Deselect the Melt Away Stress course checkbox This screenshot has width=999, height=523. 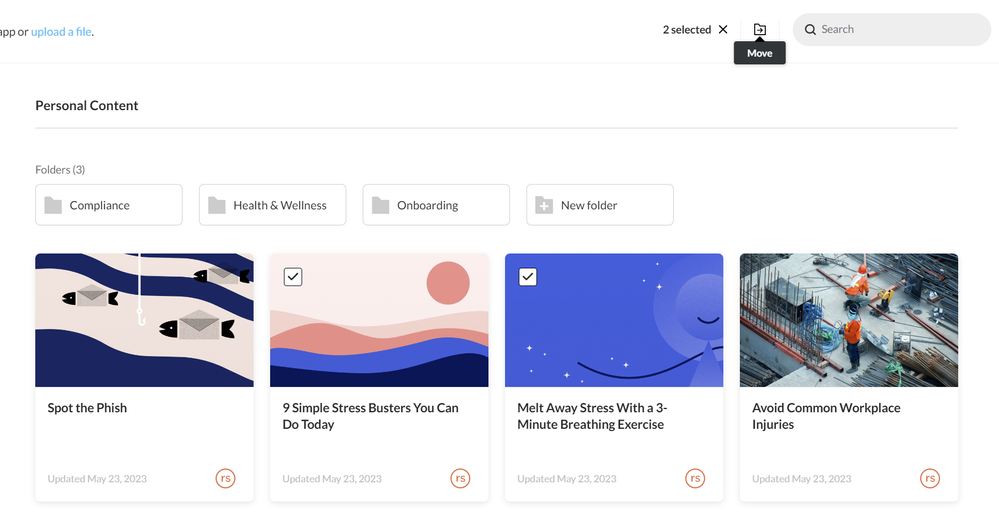click(x=528, y=277)
